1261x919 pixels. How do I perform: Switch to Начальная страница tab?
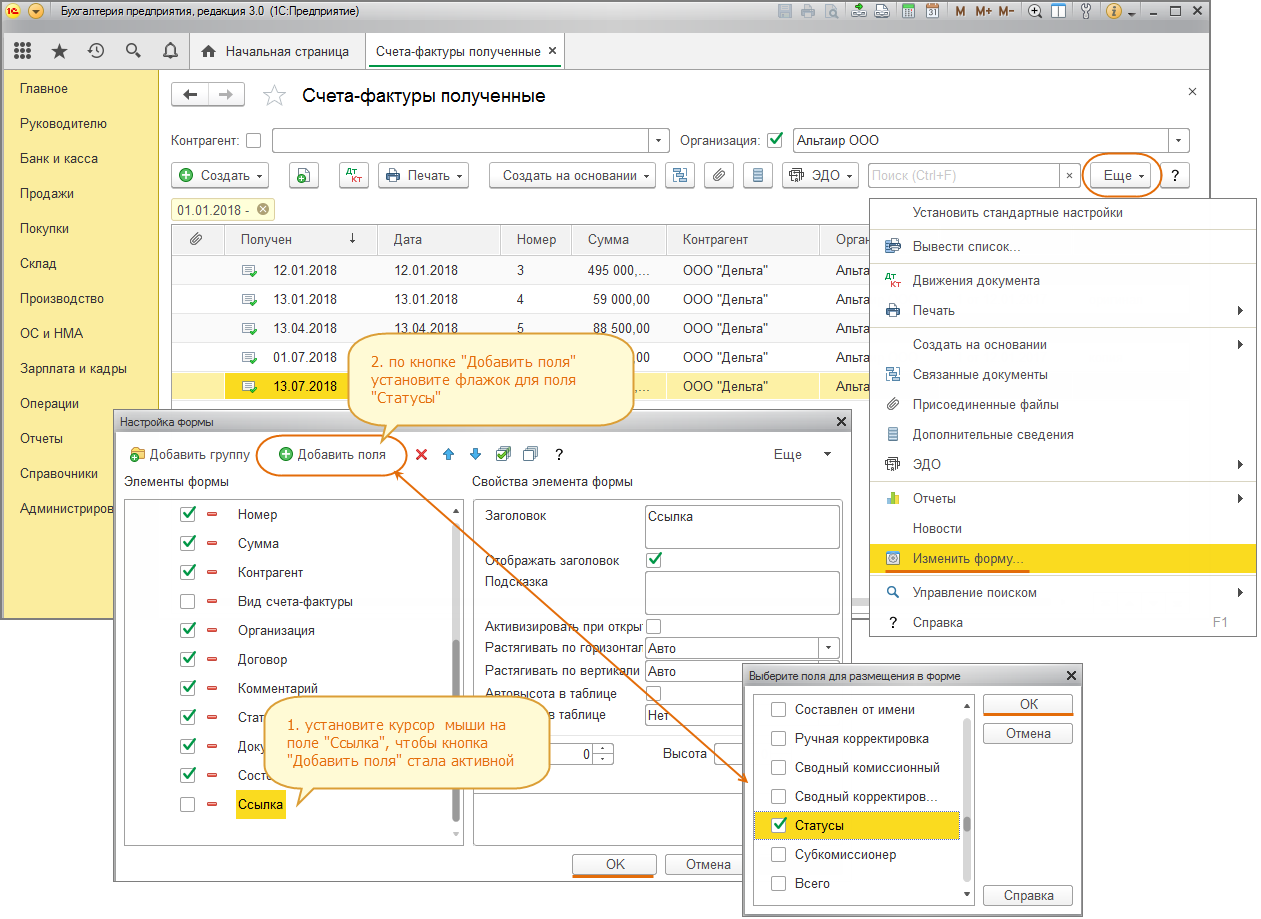coord(276,51)
